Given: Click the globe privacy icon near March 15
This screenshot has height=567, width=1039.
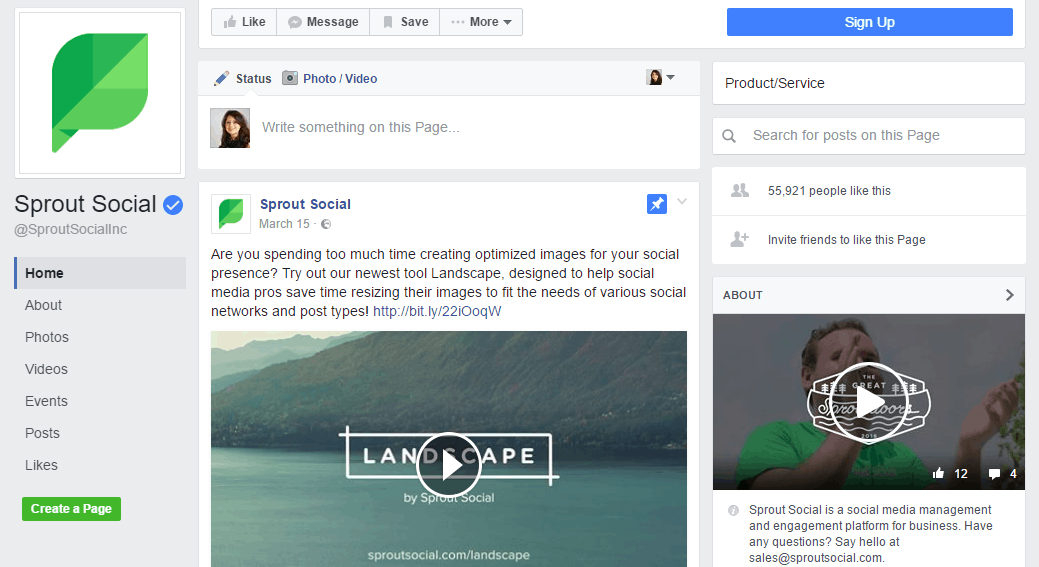Looking at the screenshot, I should click(326, 224).
